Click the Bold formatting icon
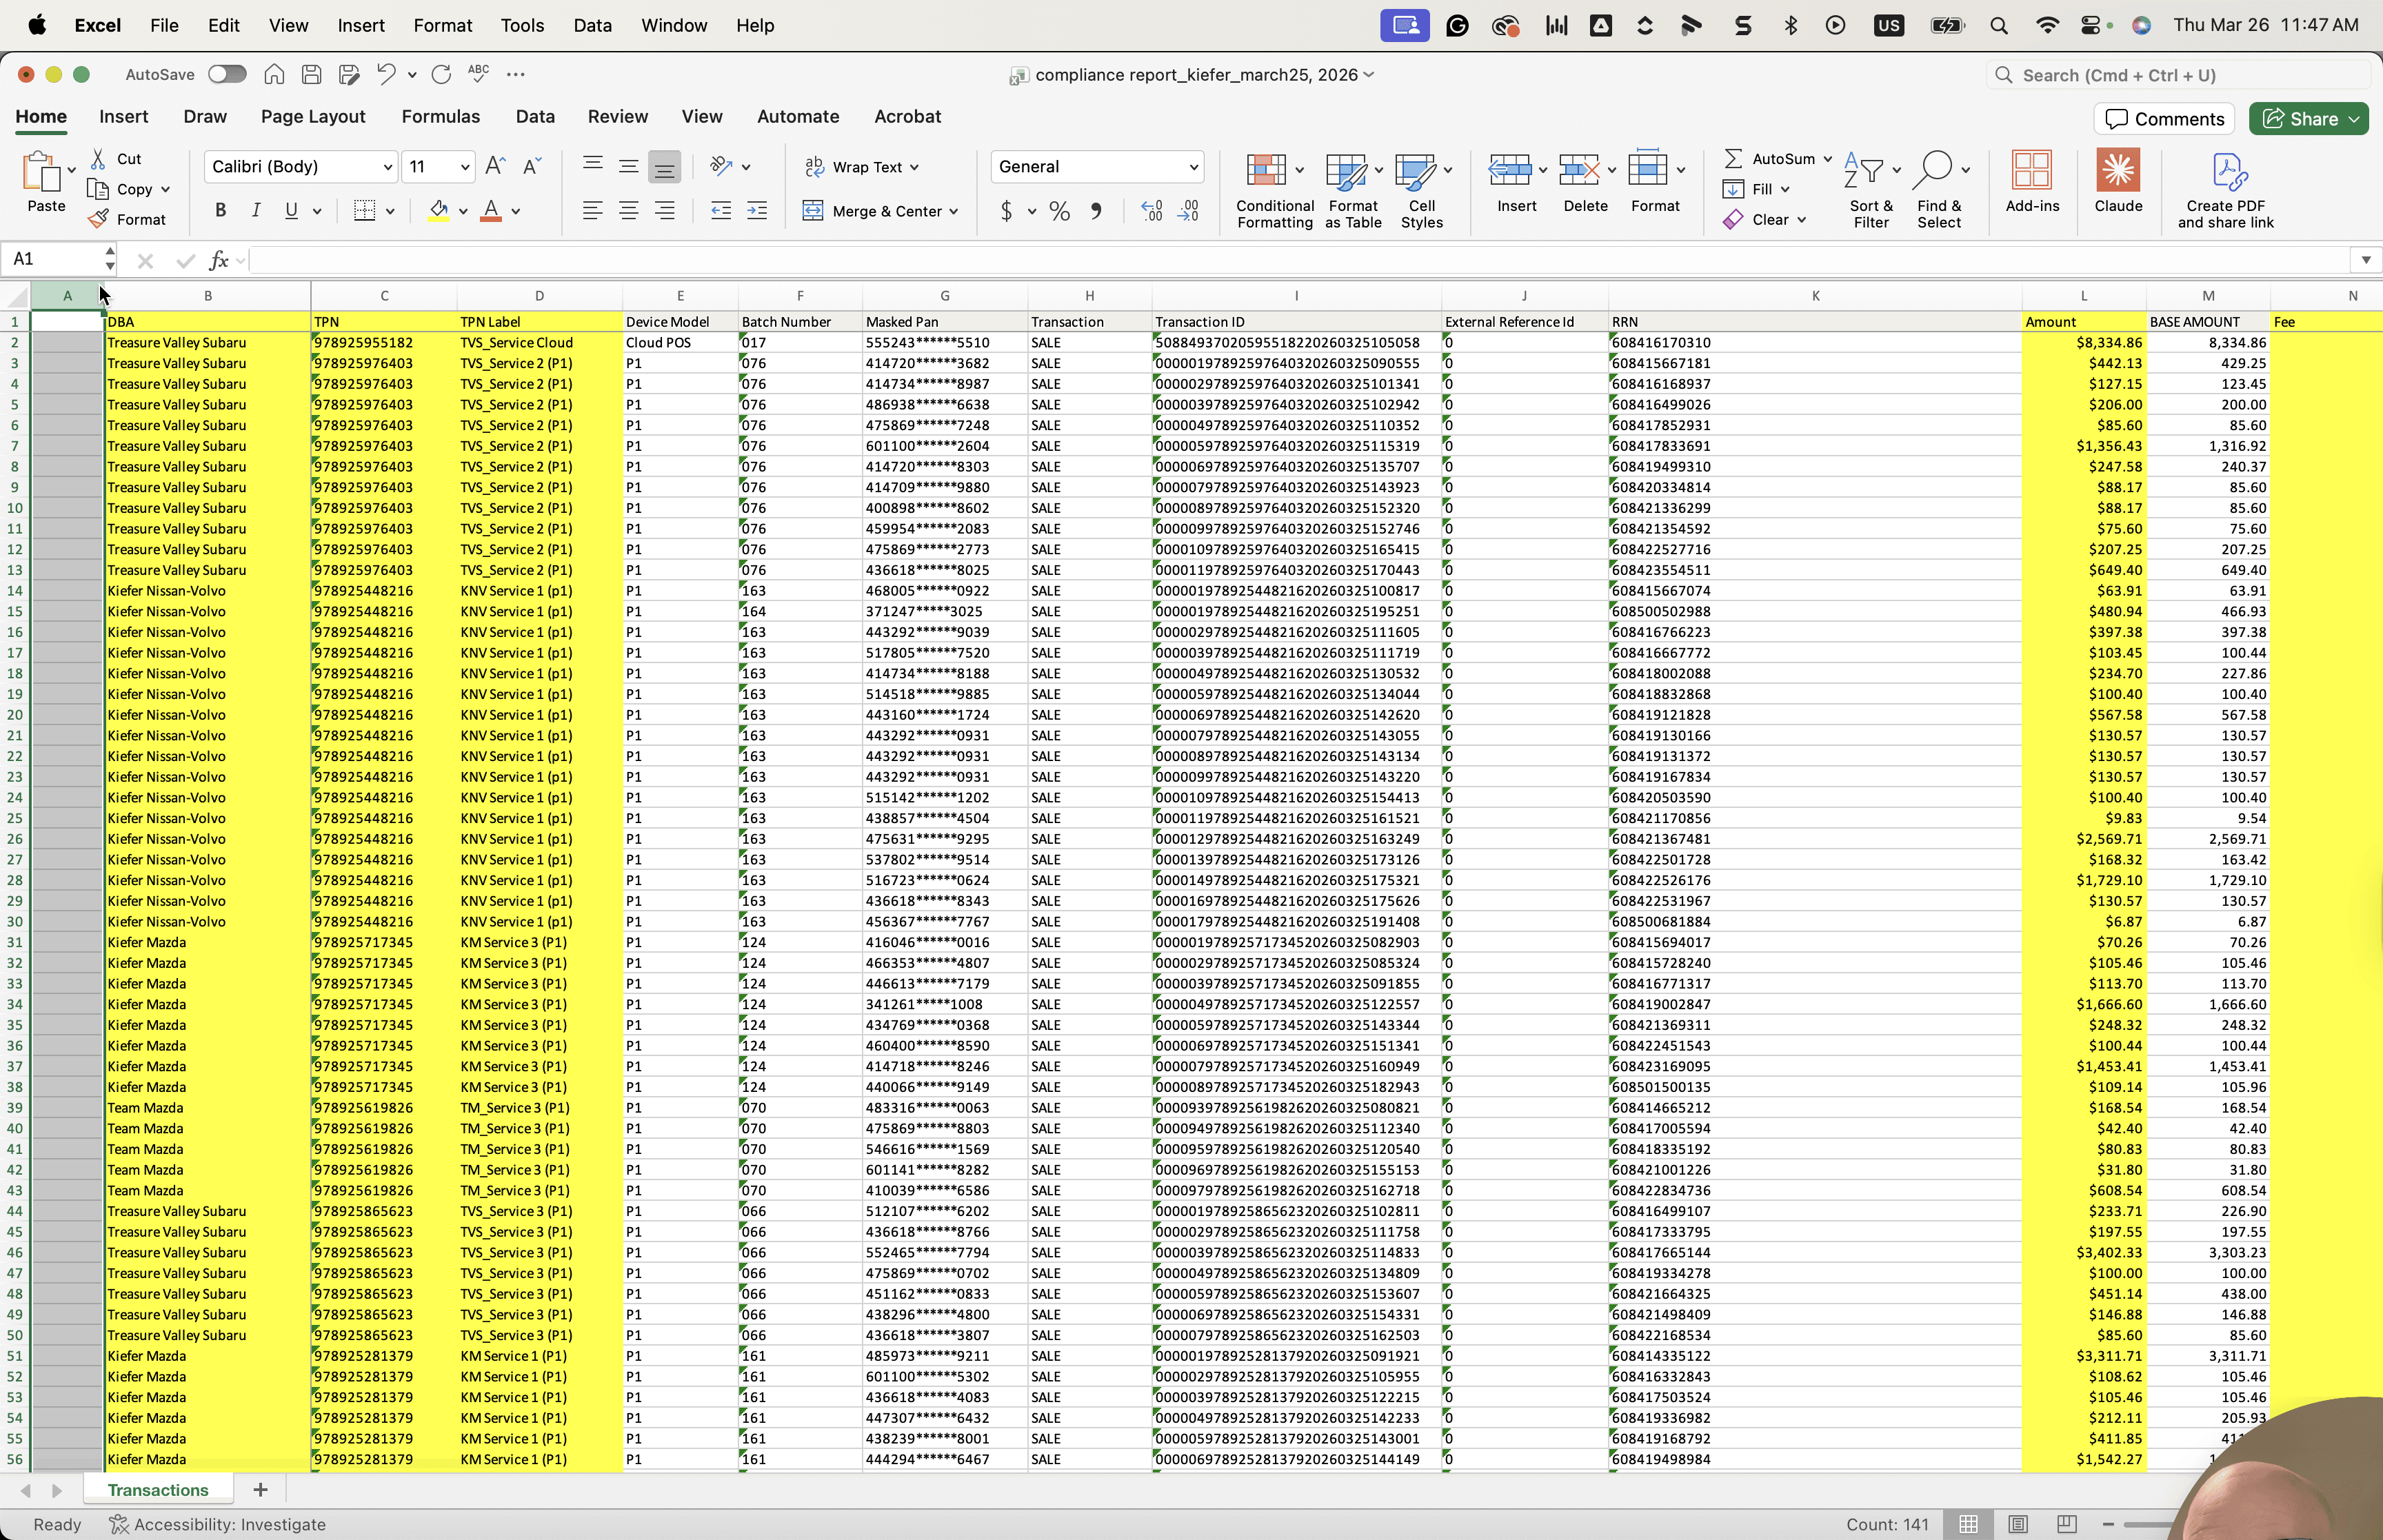Viewport: 2383px width, 1540px height. pos(221,210)
